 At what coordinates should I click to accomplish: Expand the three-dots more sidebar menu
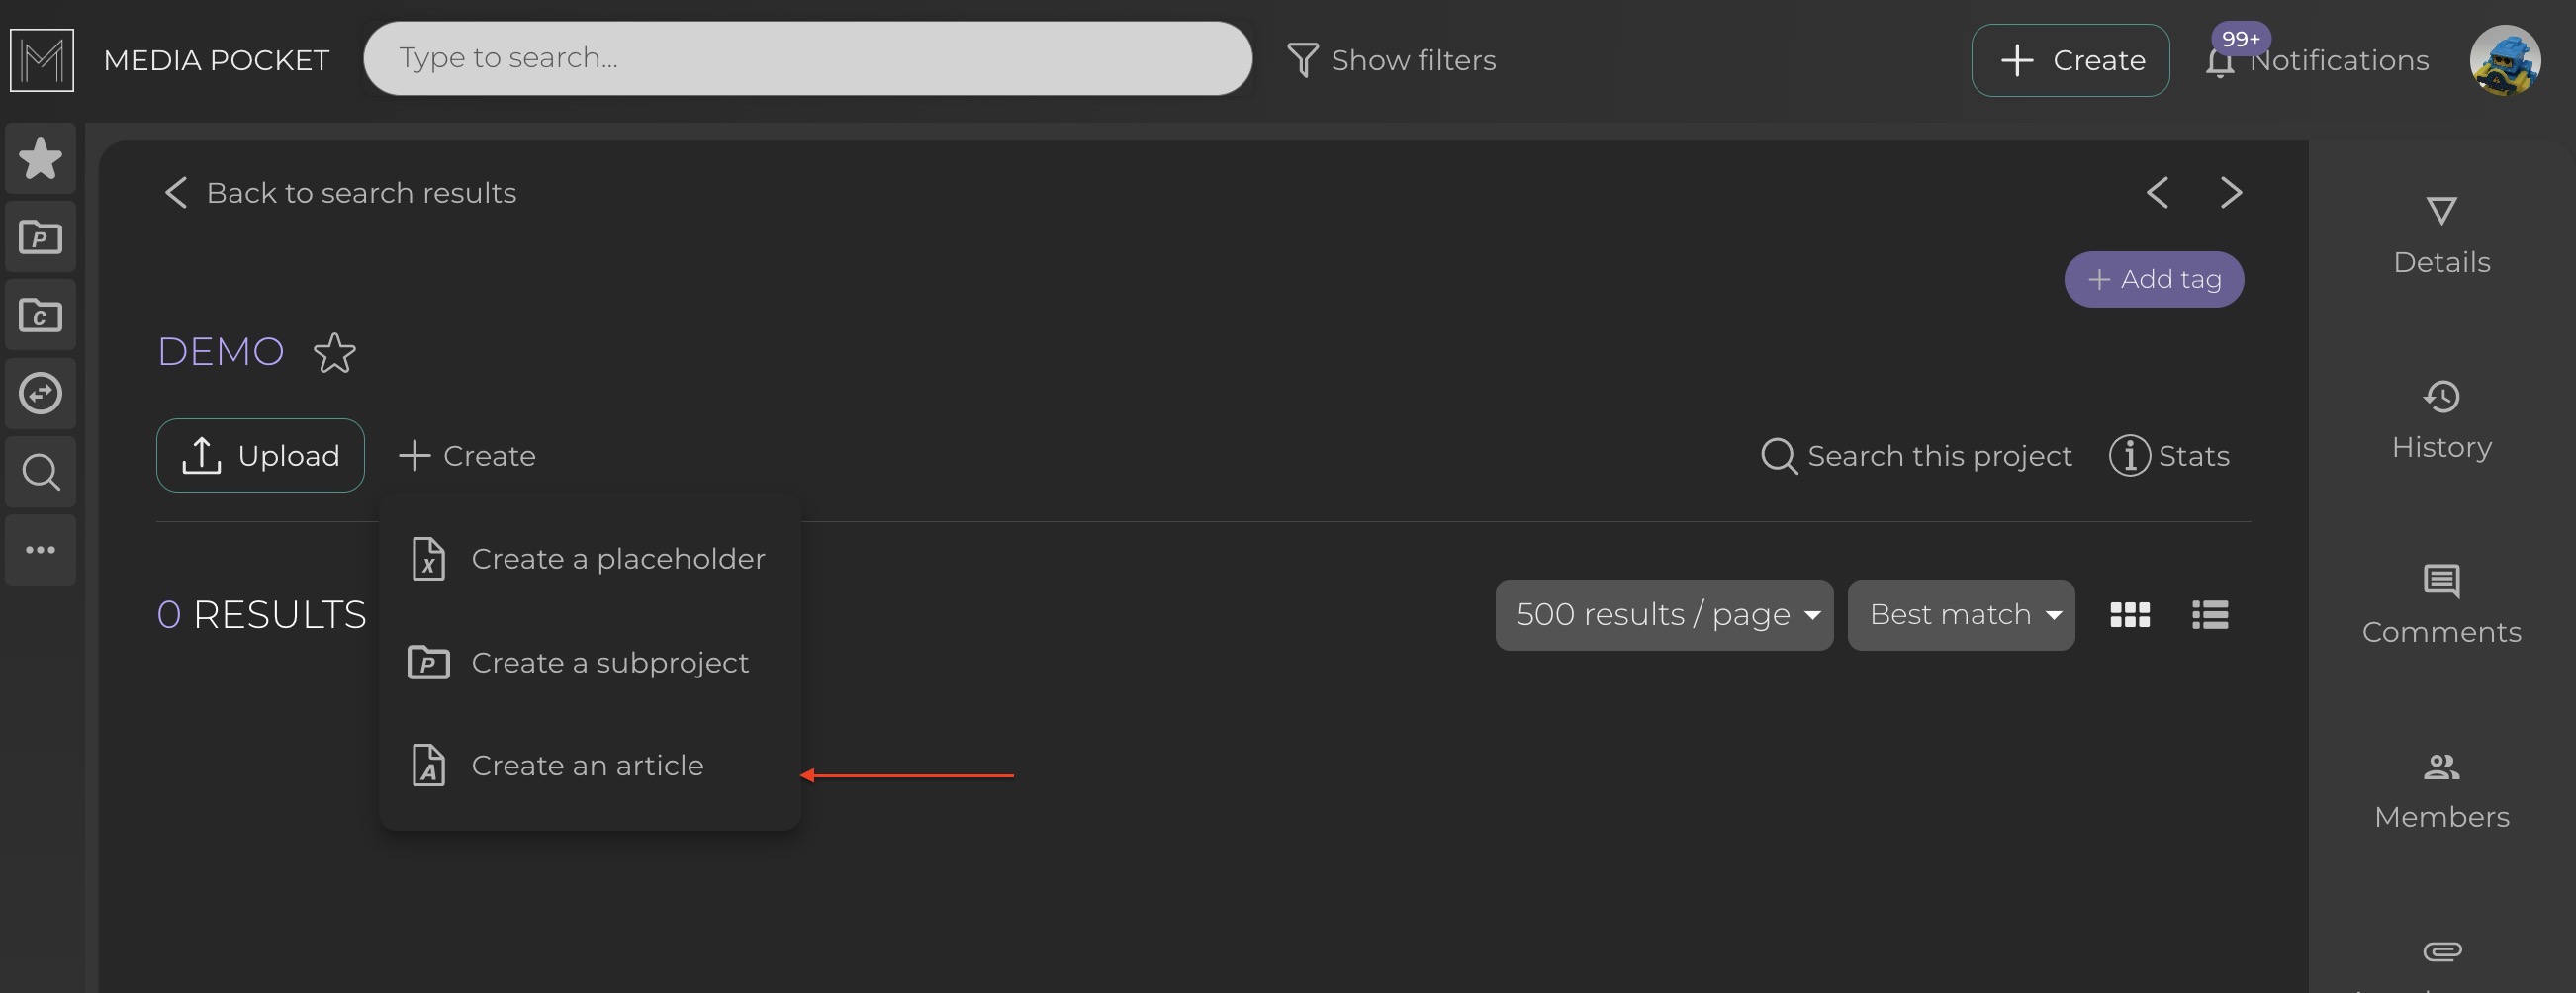(x=40, y=550)
